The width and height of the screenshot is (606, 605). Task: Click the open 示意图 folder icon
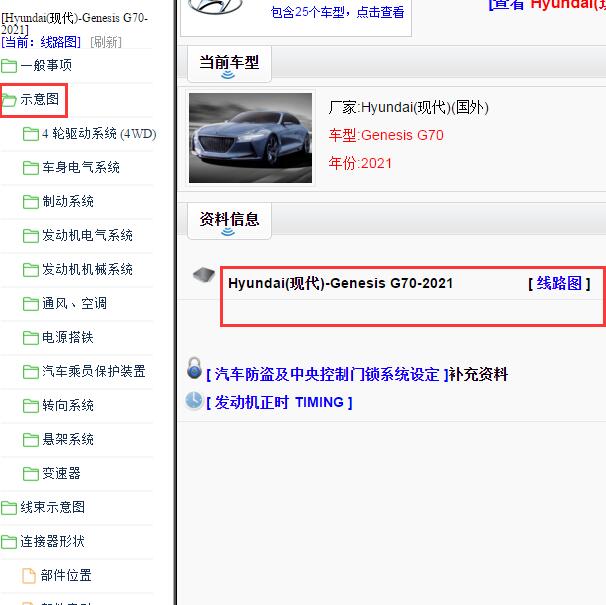pyautogui.click(x=9, y=100)
